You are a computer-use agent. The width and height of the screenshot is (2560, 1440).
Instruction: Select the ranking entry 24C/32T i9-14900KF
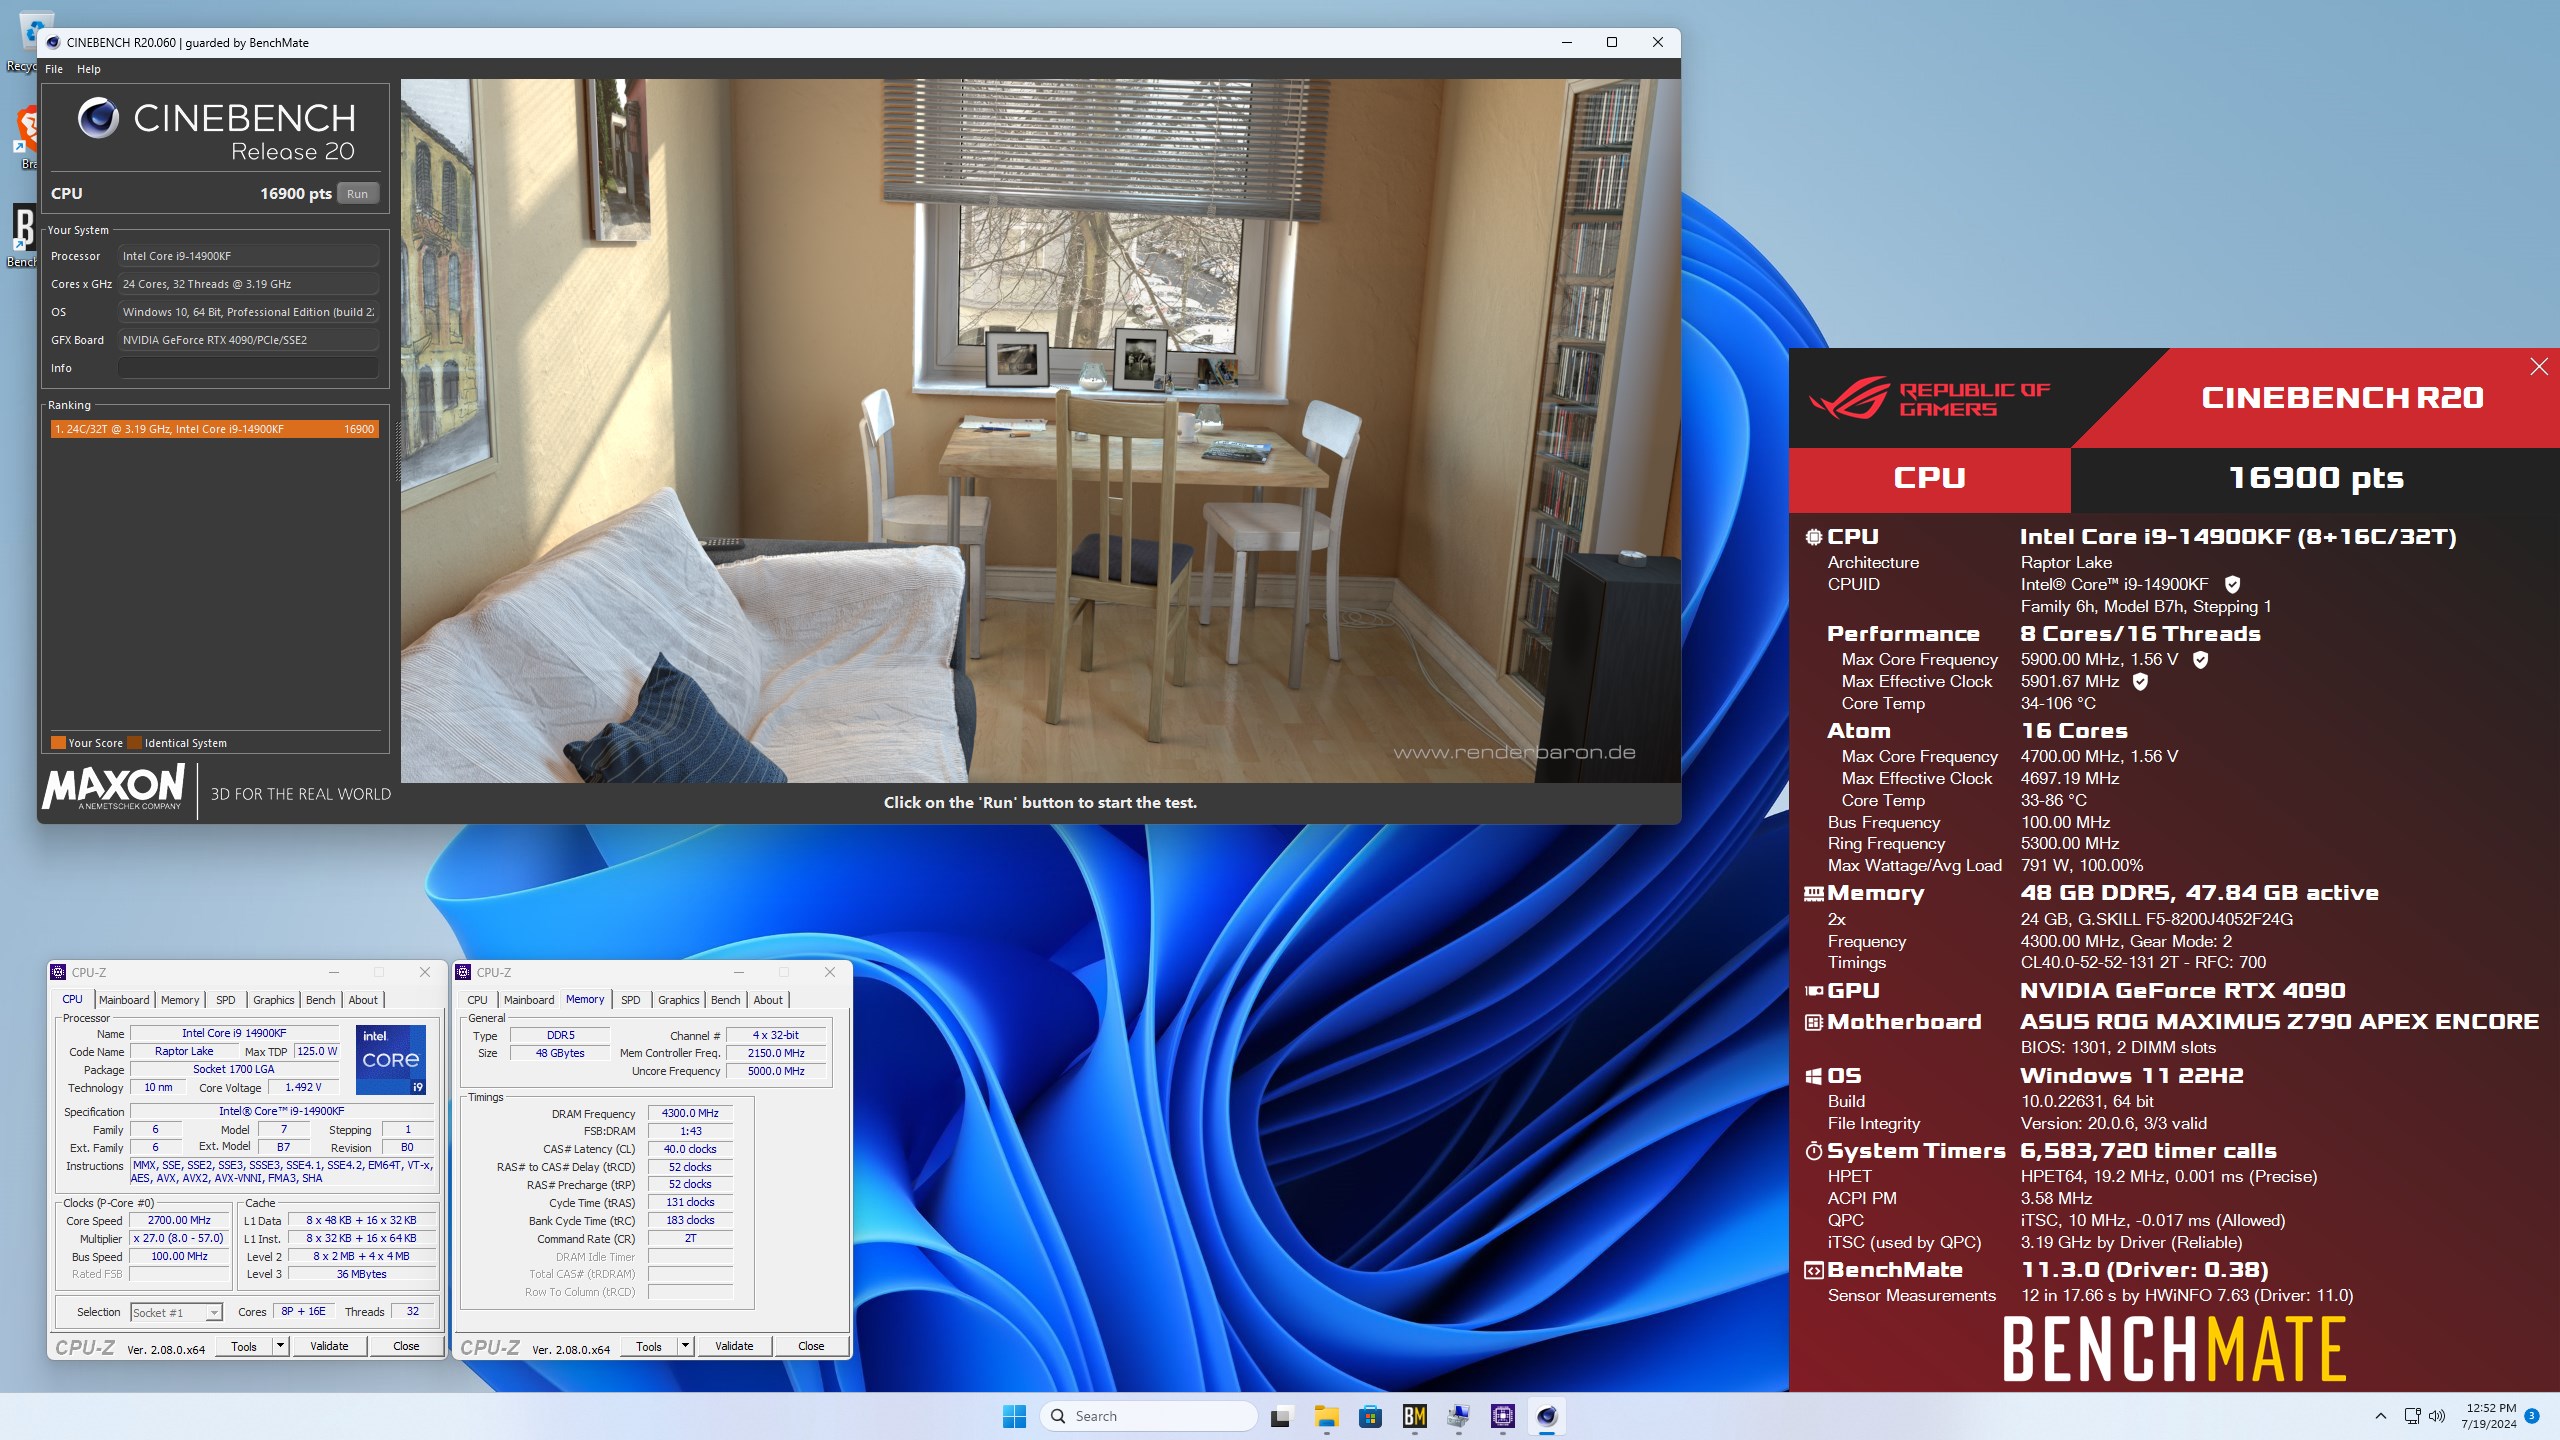click(215, 429)
